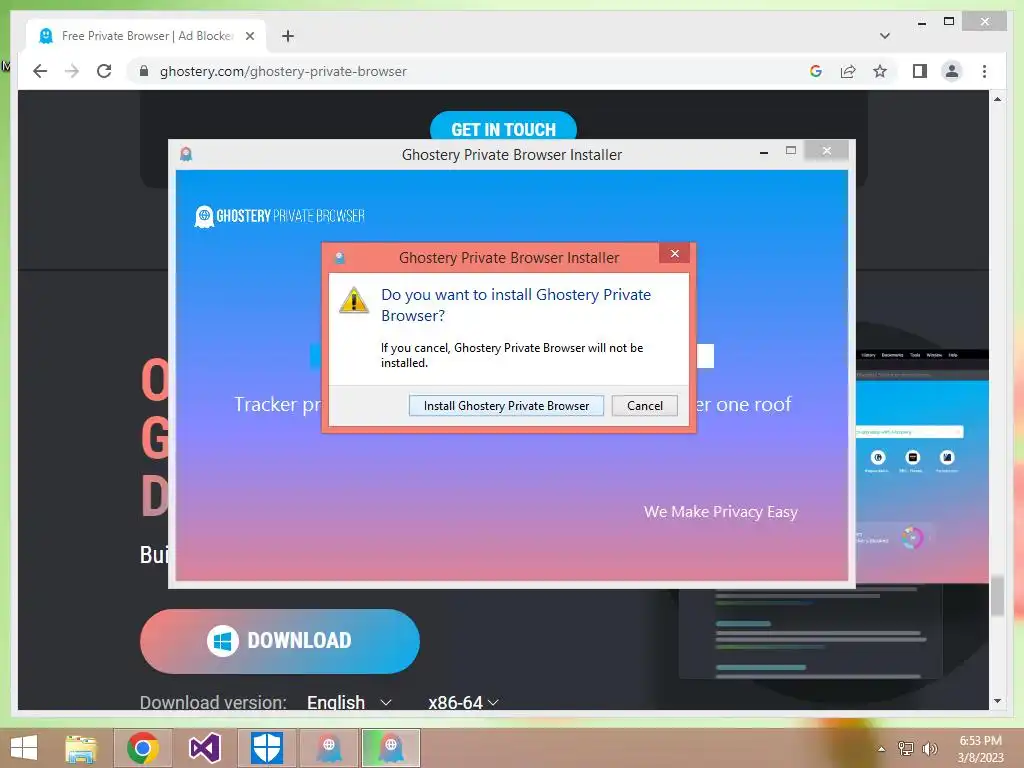Click the GET IN TOUCH button
Viewport: 1024px width, 768px height.
(504, 129)
